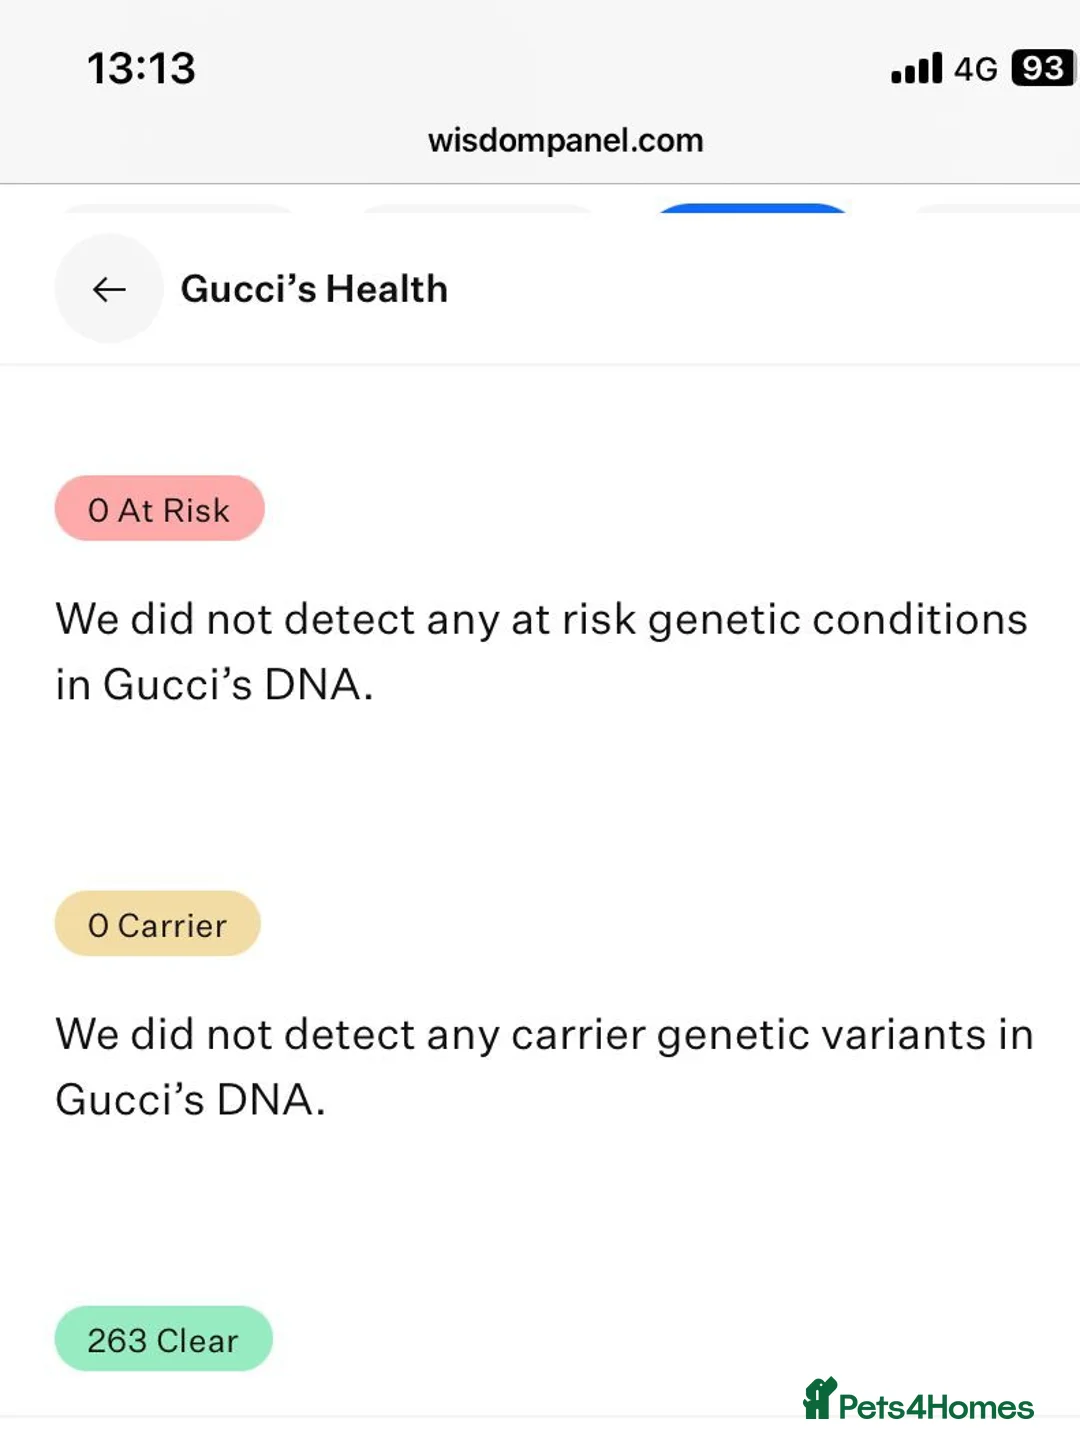Image resolution: width=1080 pixels, height=1445 pixels.
Task: Select the leftmost tab pill at top
Action: point(180,210)
